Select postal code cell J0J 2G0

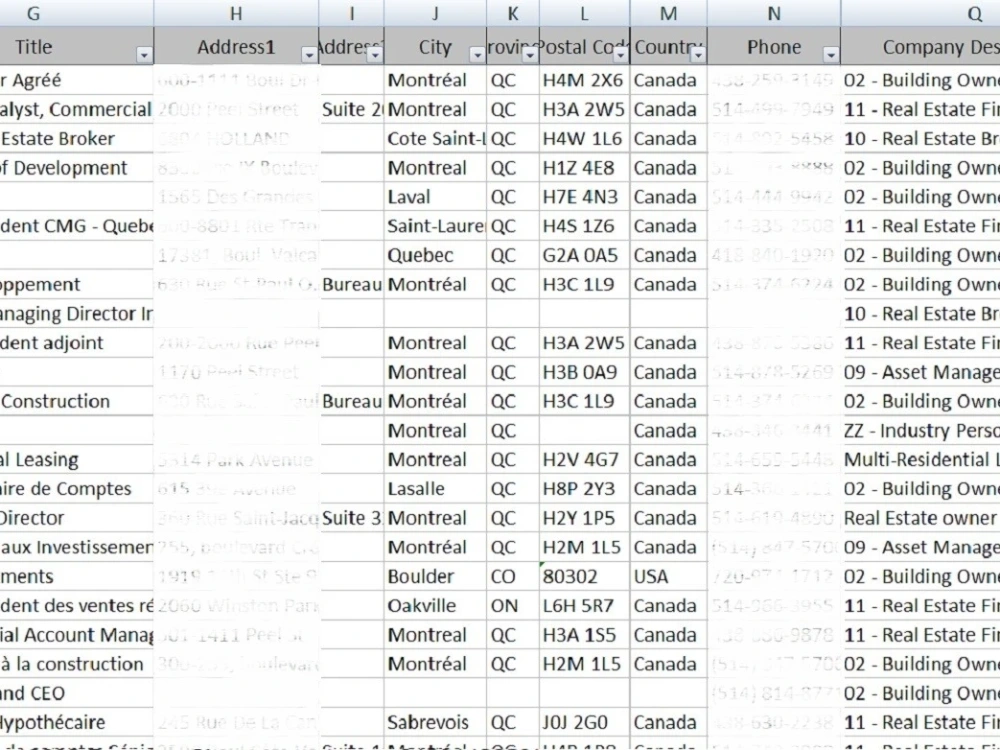[x=585, y=723]
